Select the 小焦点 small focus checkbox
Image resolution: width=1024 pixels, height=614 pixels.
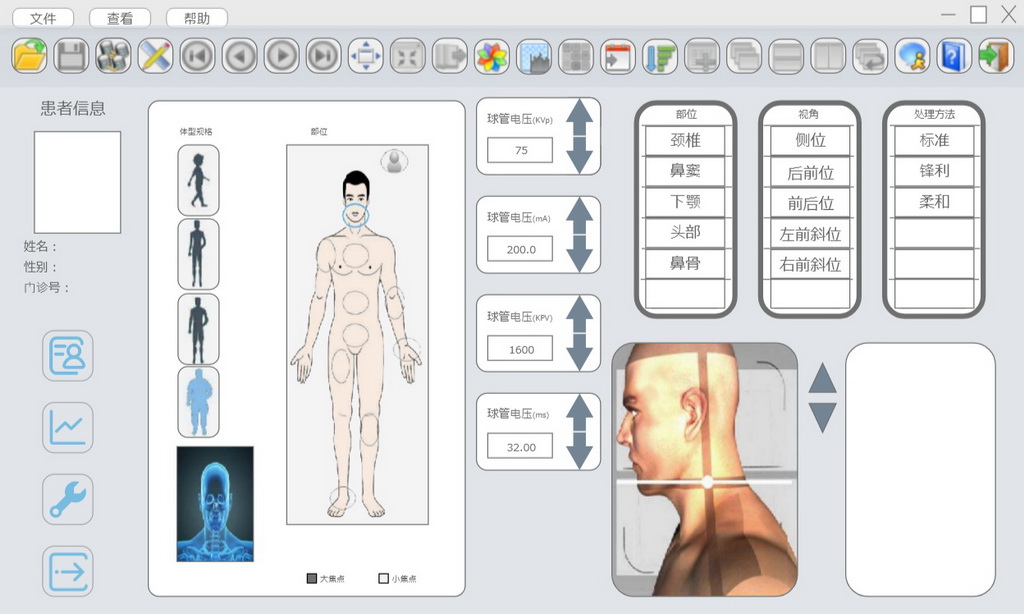(383, 578)
